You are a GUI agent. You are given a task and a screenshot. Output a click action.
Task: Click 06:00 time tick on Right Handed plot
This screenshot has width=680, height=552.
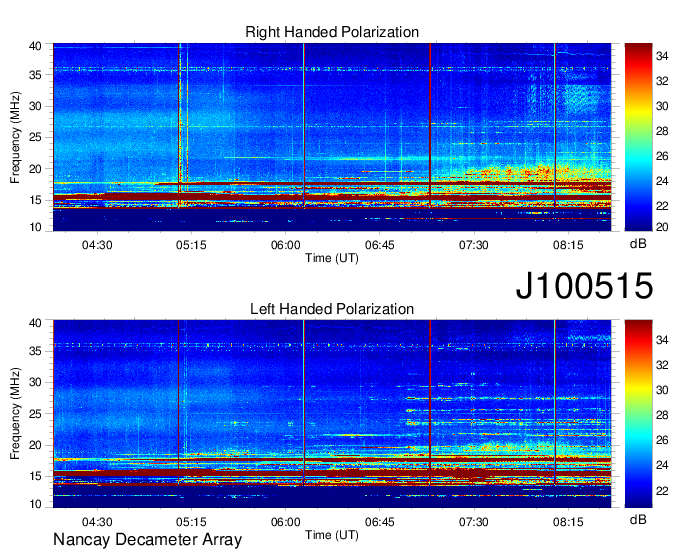pos(286,245)
